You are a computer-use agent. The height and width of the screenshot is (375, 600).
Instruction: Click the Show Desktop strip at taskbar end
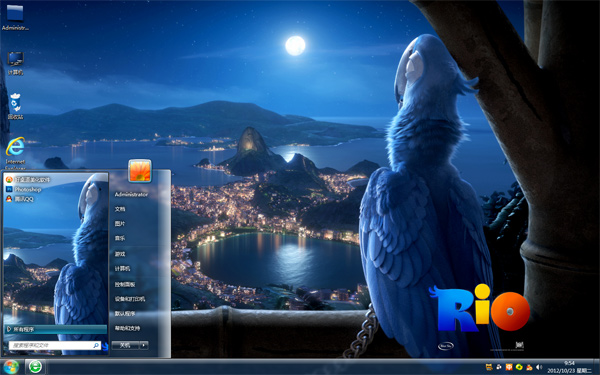tap(597, 367)
